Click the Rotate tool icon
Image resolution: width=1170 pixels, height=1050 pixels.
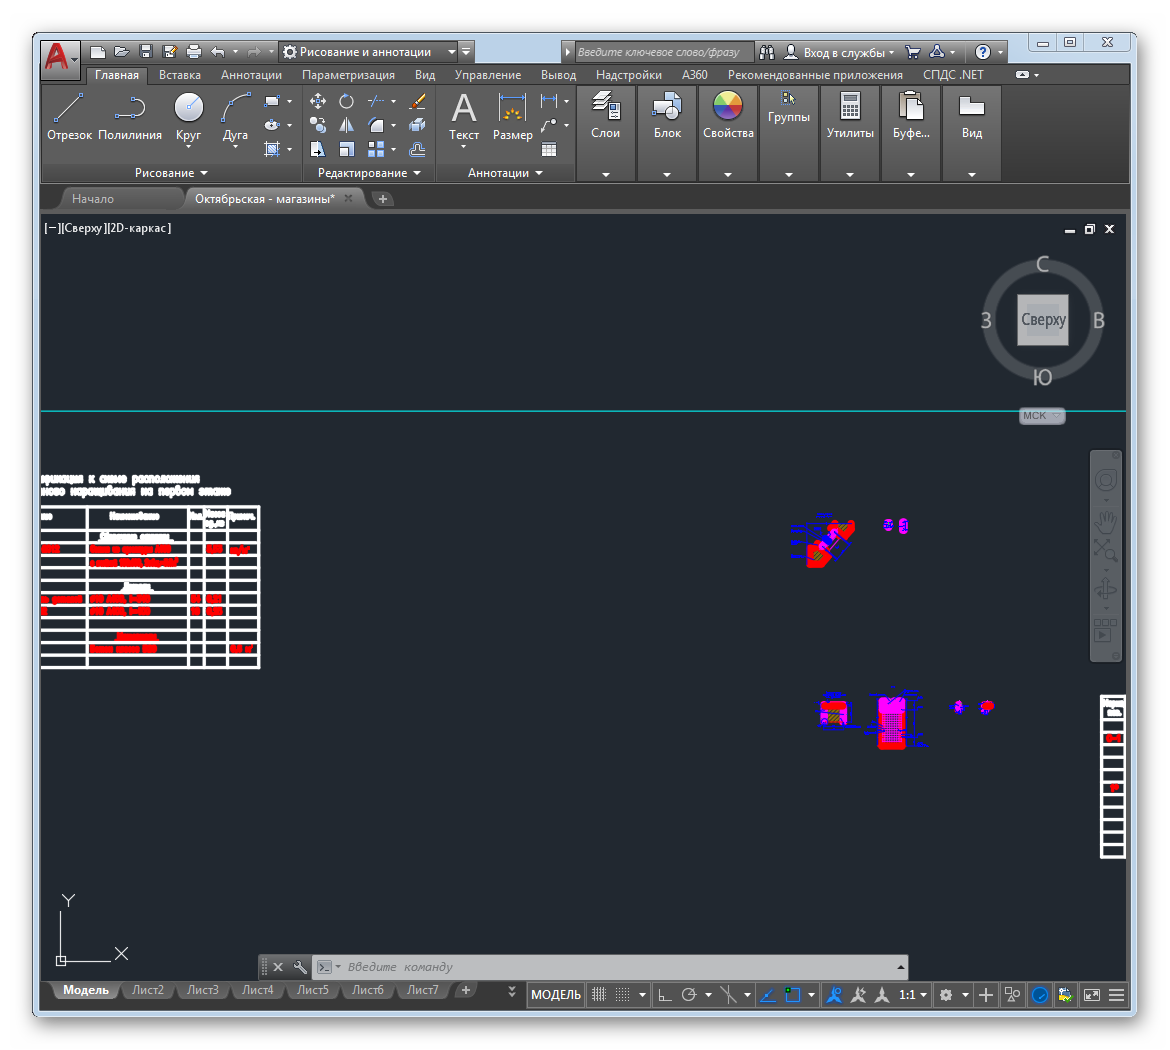(x=346, y=101)
